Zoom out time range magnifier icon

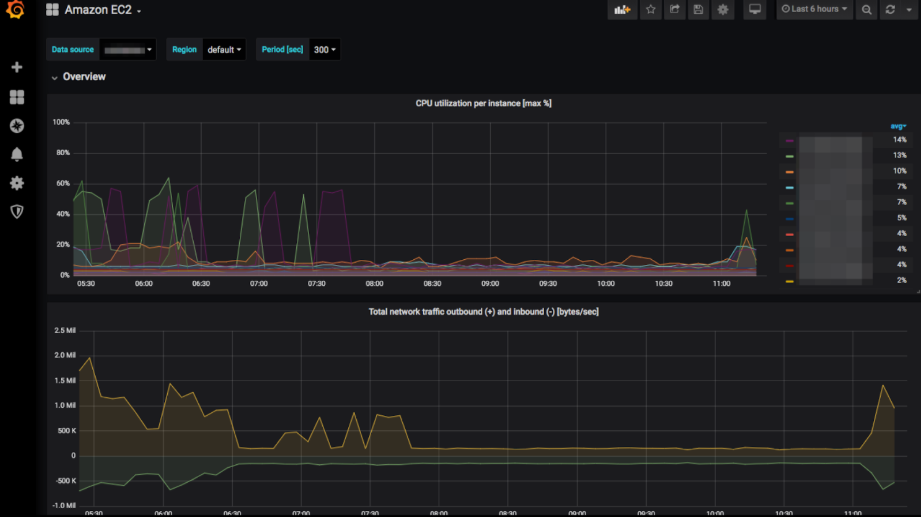click(866, 9)
